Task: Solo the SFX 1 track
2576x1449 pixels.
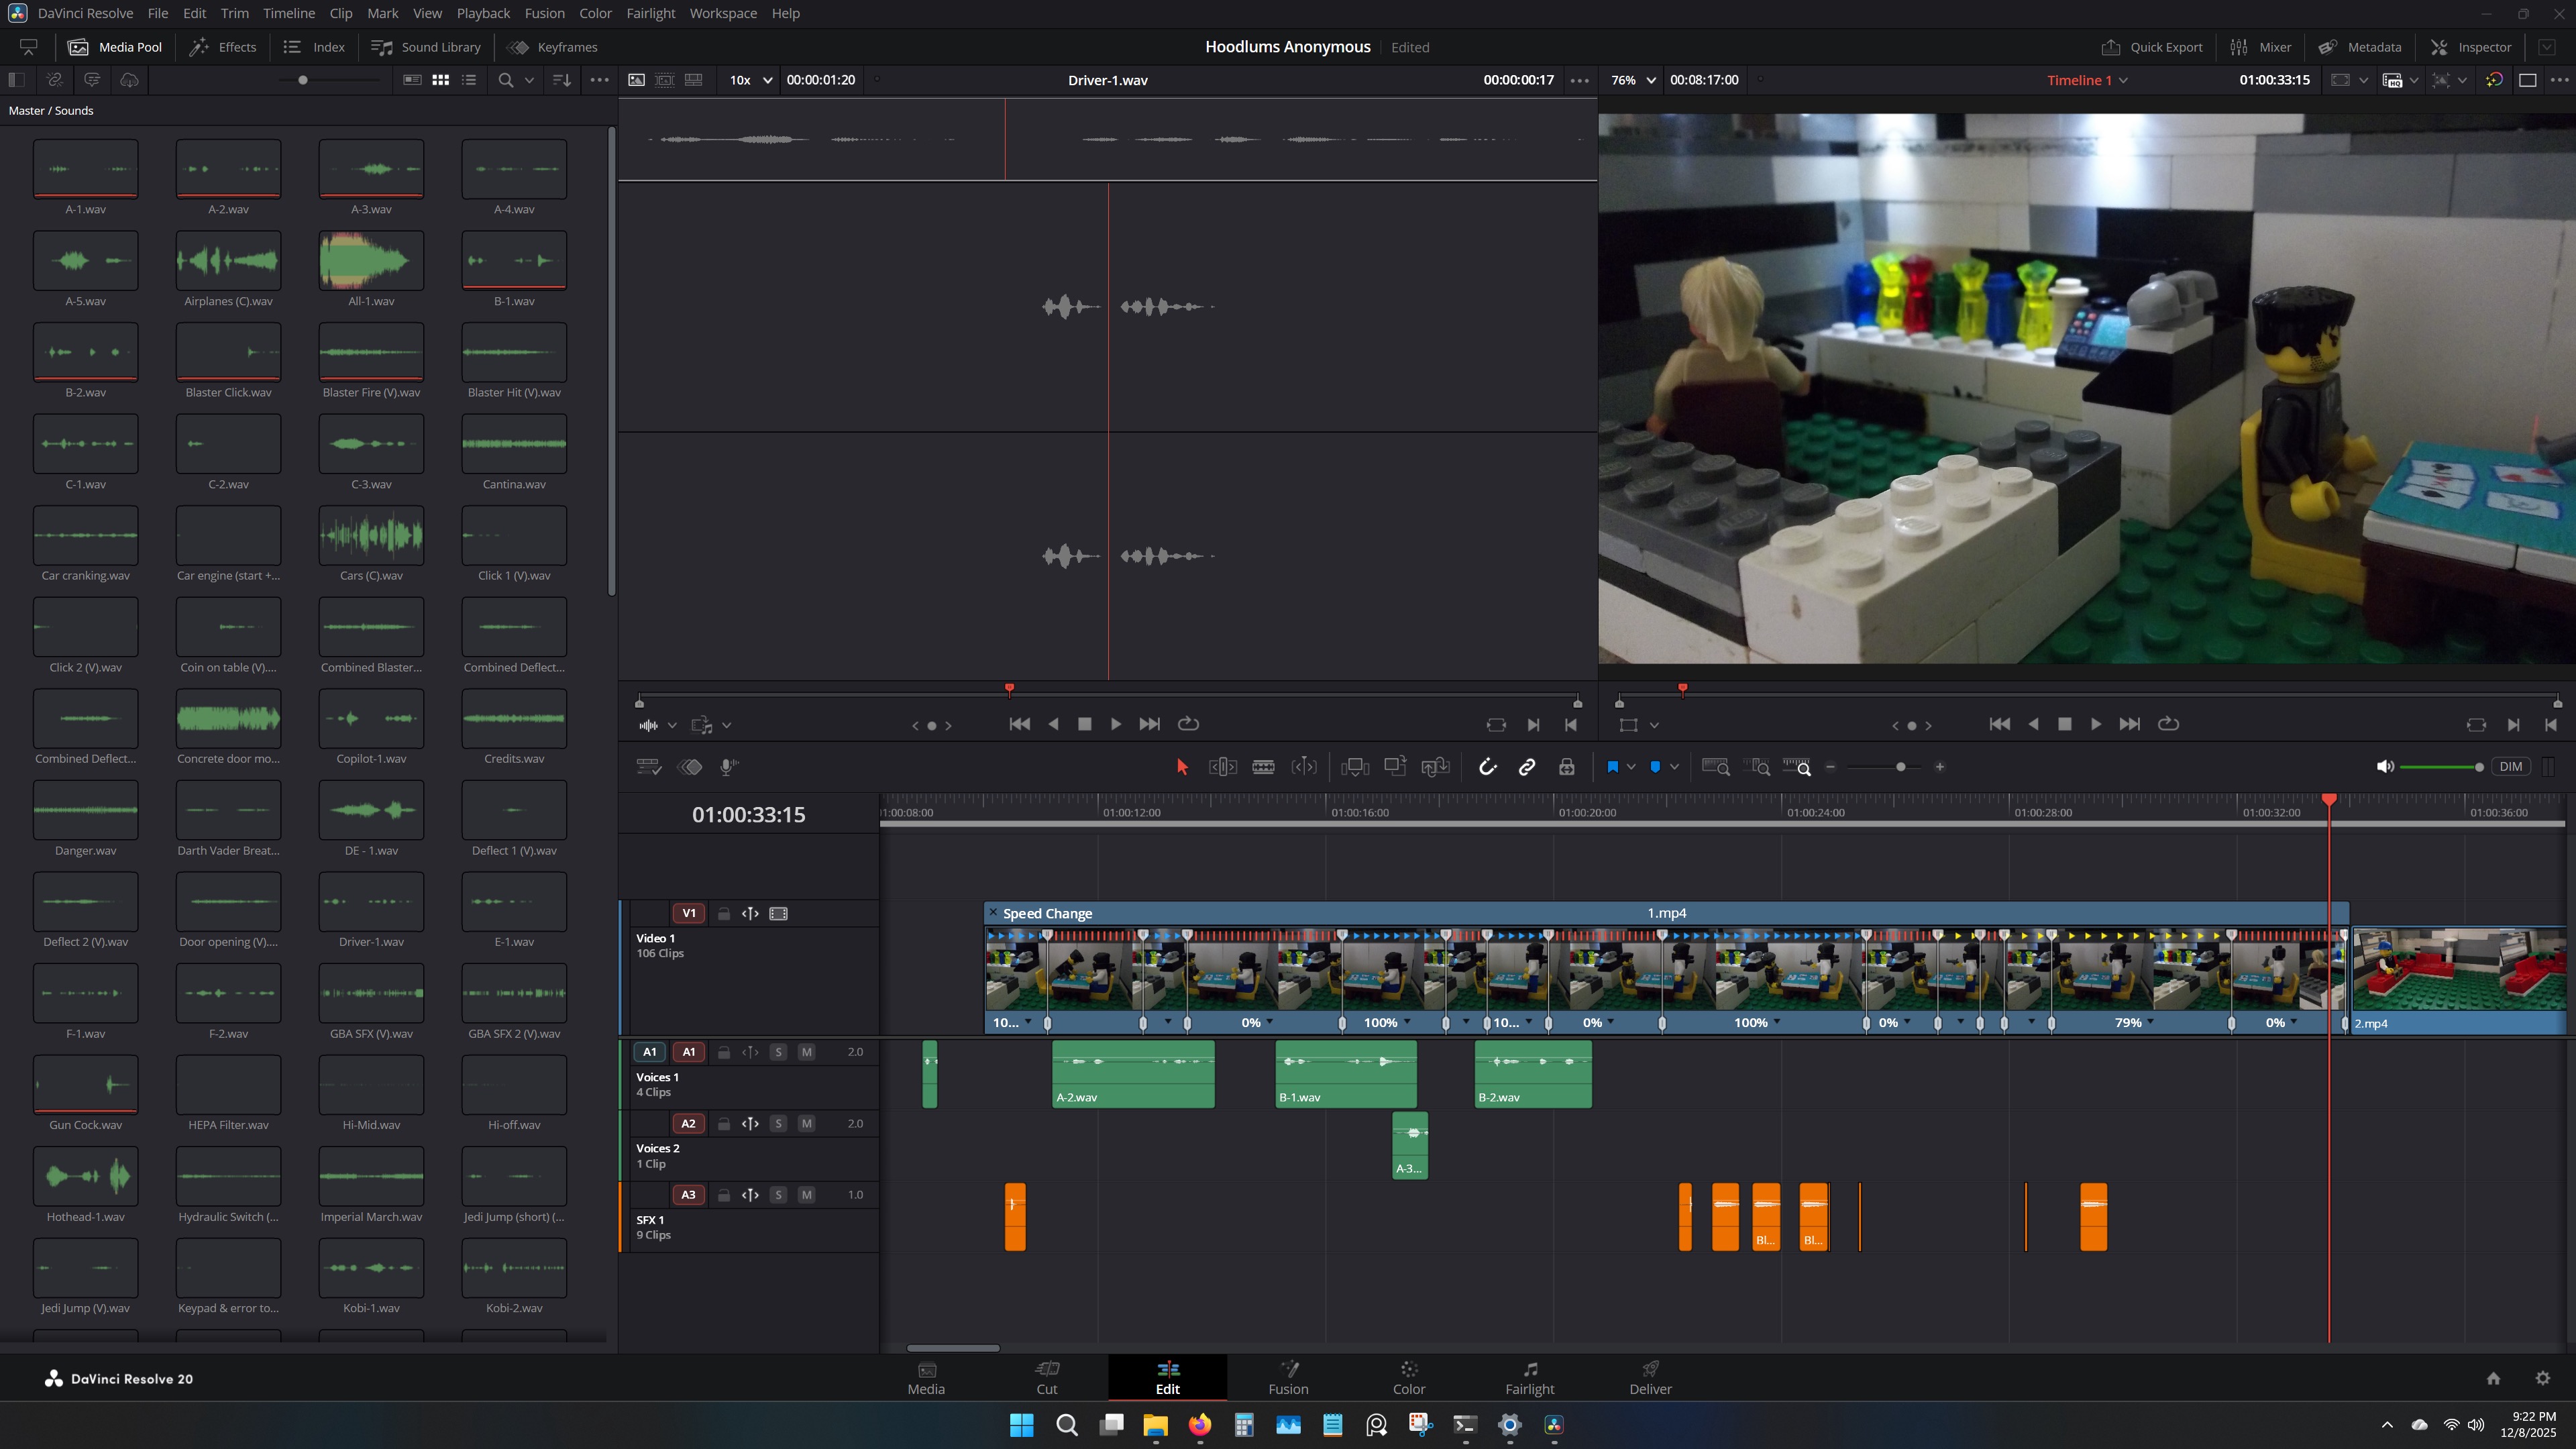Action: tap(778, 1195)
